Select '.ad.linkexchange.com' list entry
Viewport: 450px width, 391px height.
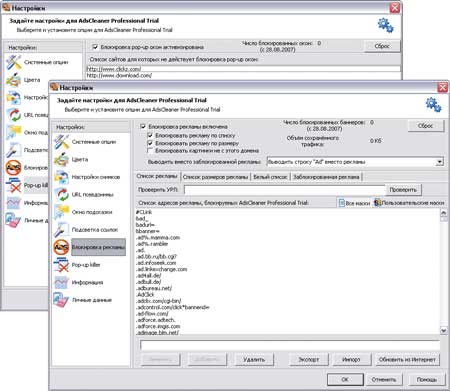(x=161, y=269)
